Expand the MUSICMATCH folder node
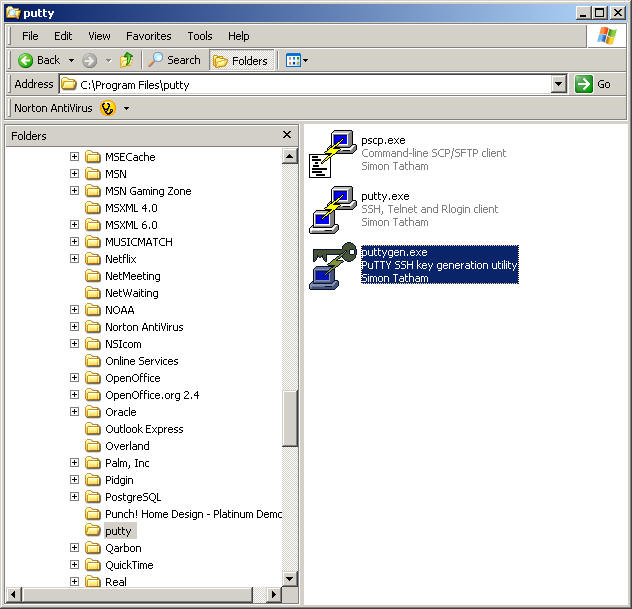The image size is (632, 609). (74, 241)
